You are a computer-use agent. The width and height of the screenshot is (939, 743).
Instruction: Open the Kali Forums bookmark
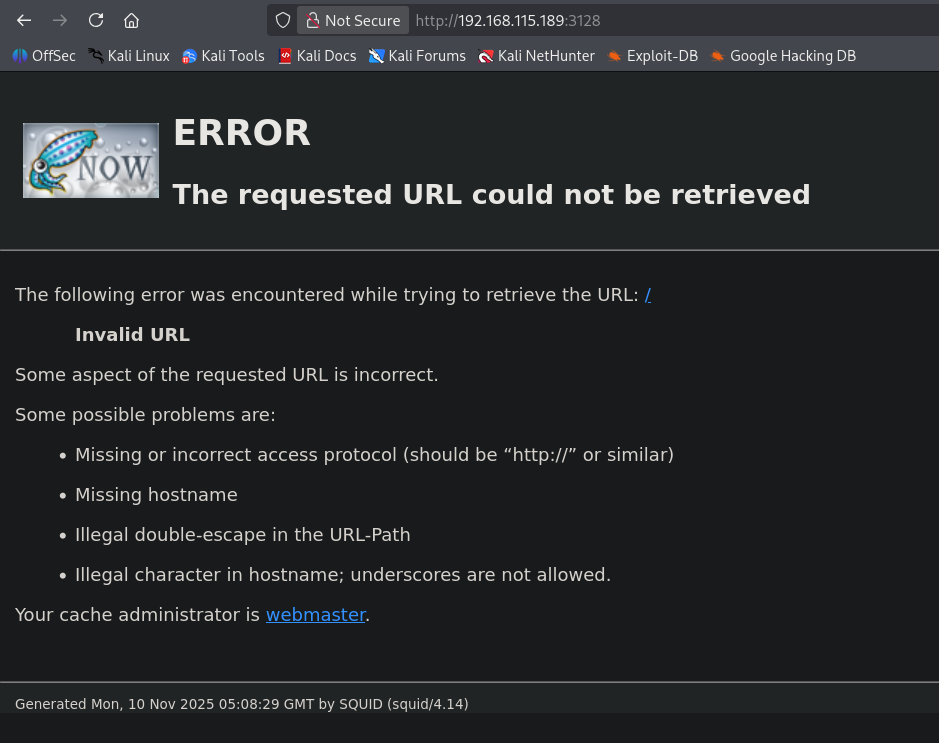tap(417, 56)
